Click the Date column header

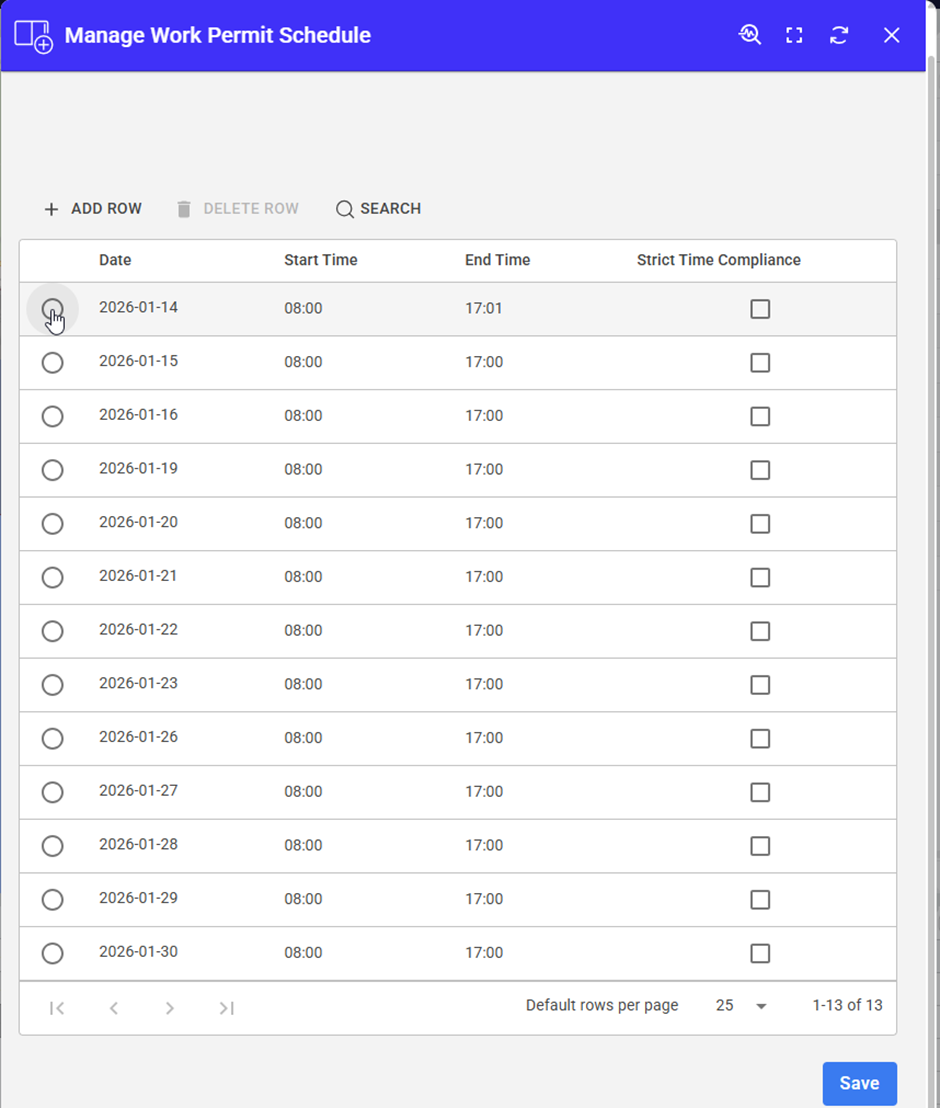click(x=115, y=260)
